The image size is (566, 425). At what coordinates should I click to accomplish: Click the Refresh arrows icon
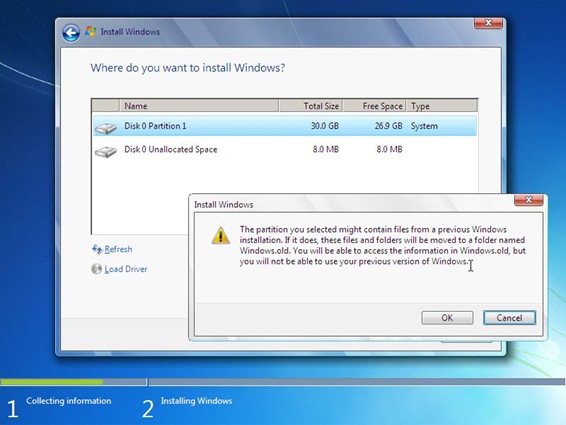97,249
